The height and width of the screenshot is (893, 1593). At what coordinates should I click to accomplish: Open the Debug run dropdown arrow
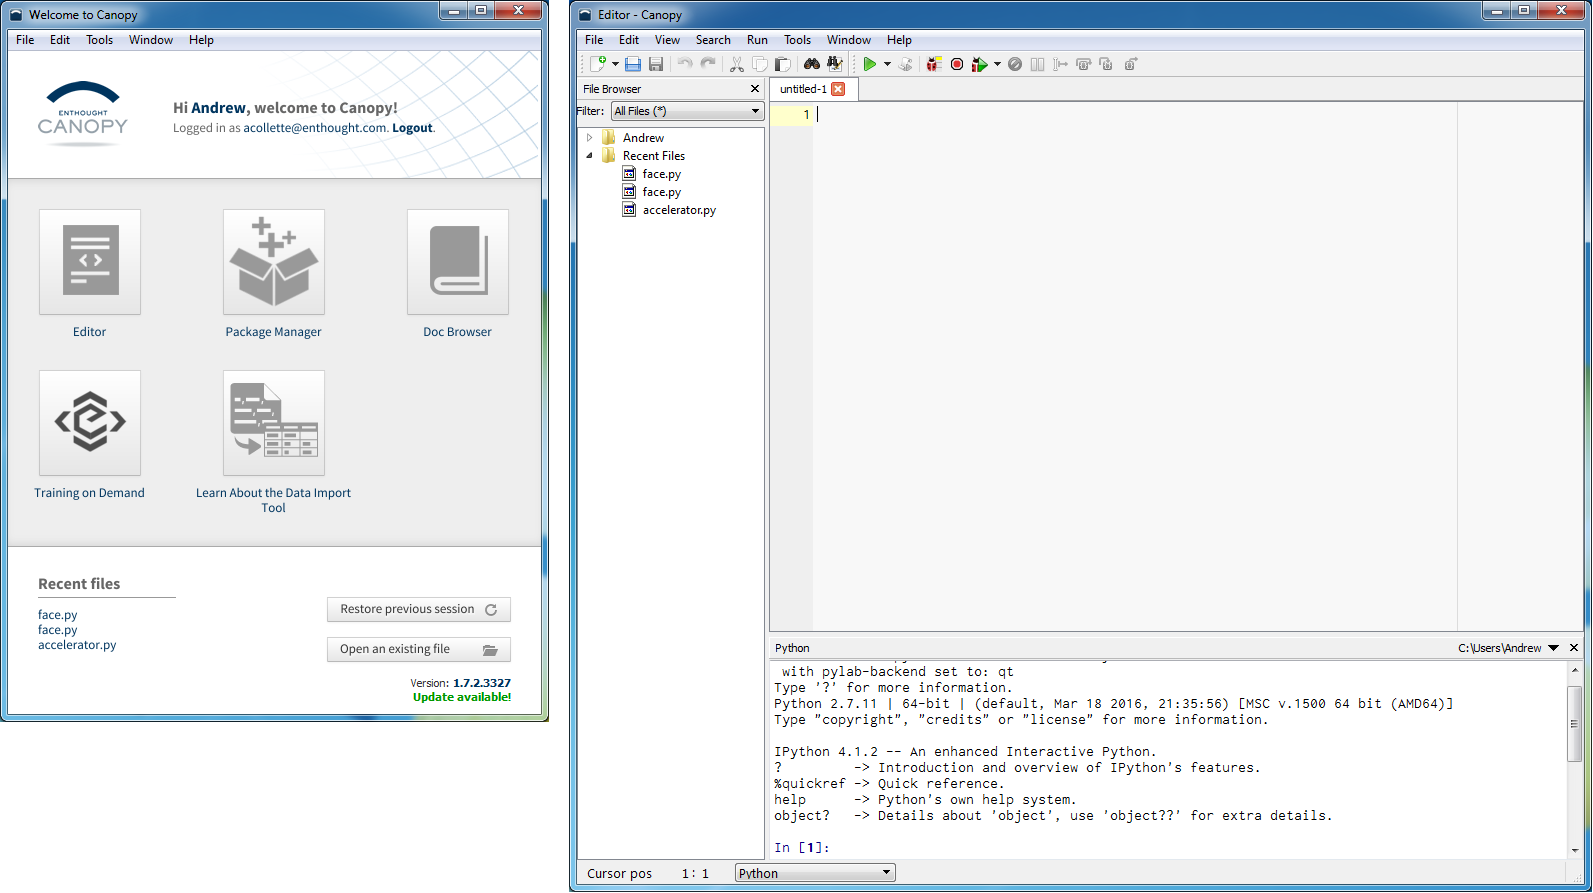[997, 65]
